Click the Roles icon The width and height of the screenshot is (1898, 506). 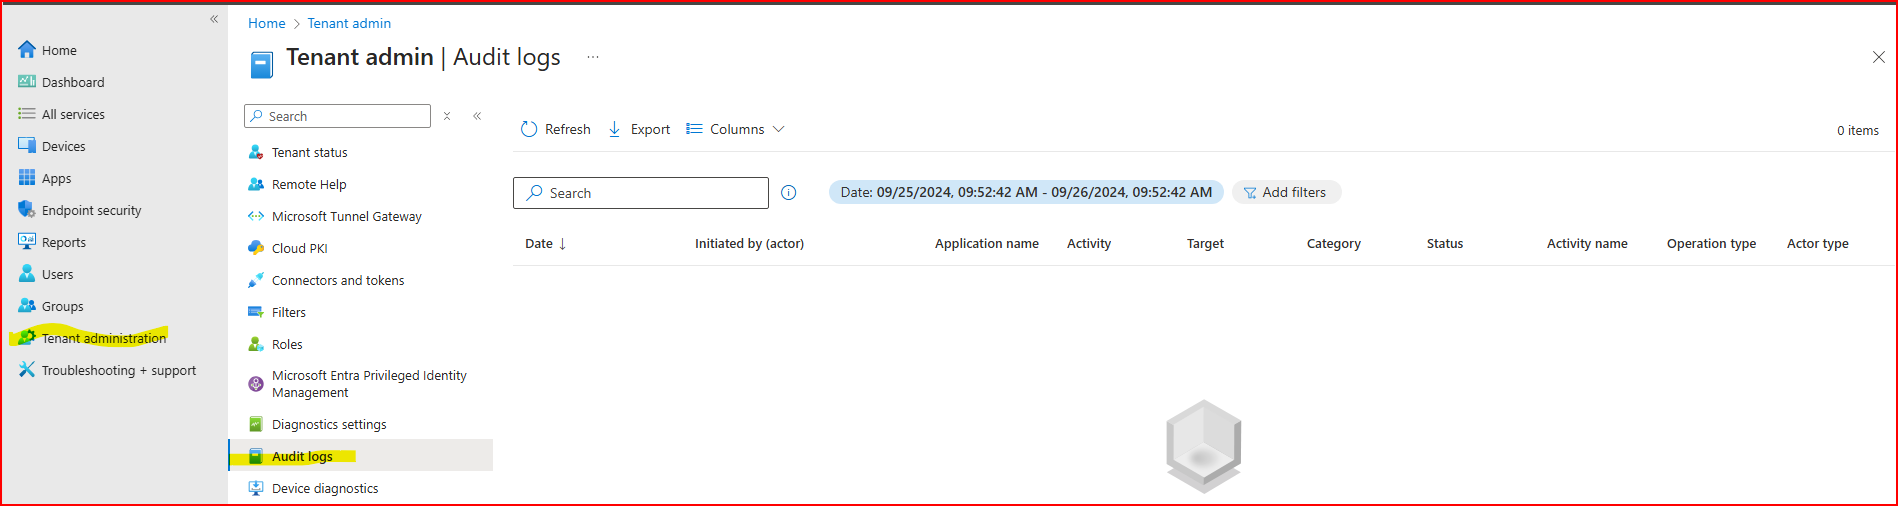(256, 344)
